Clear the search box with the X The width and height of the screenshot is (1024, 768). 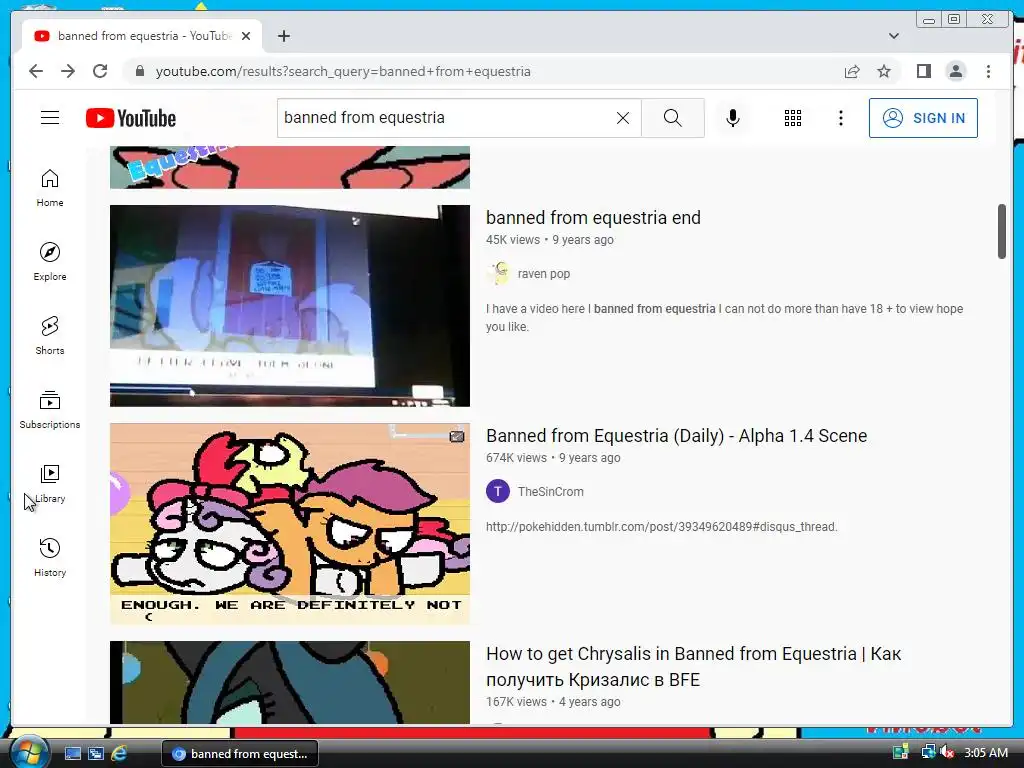623,118
